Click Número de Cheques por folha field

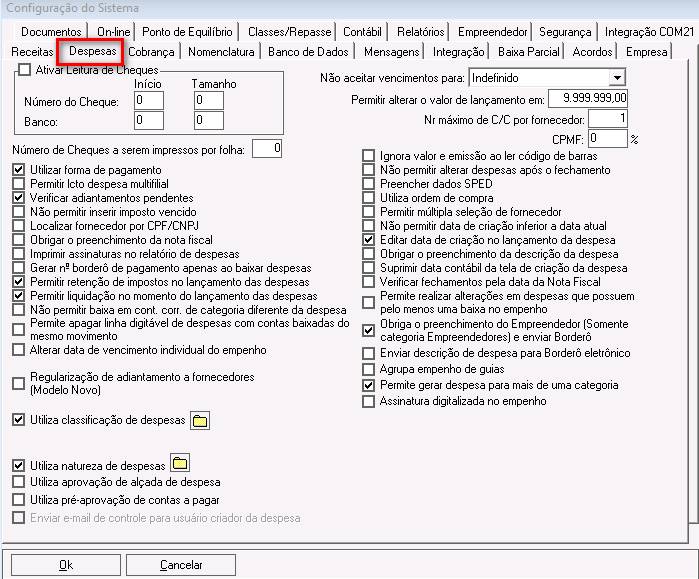pyautogui.click(x=267, y=149)
